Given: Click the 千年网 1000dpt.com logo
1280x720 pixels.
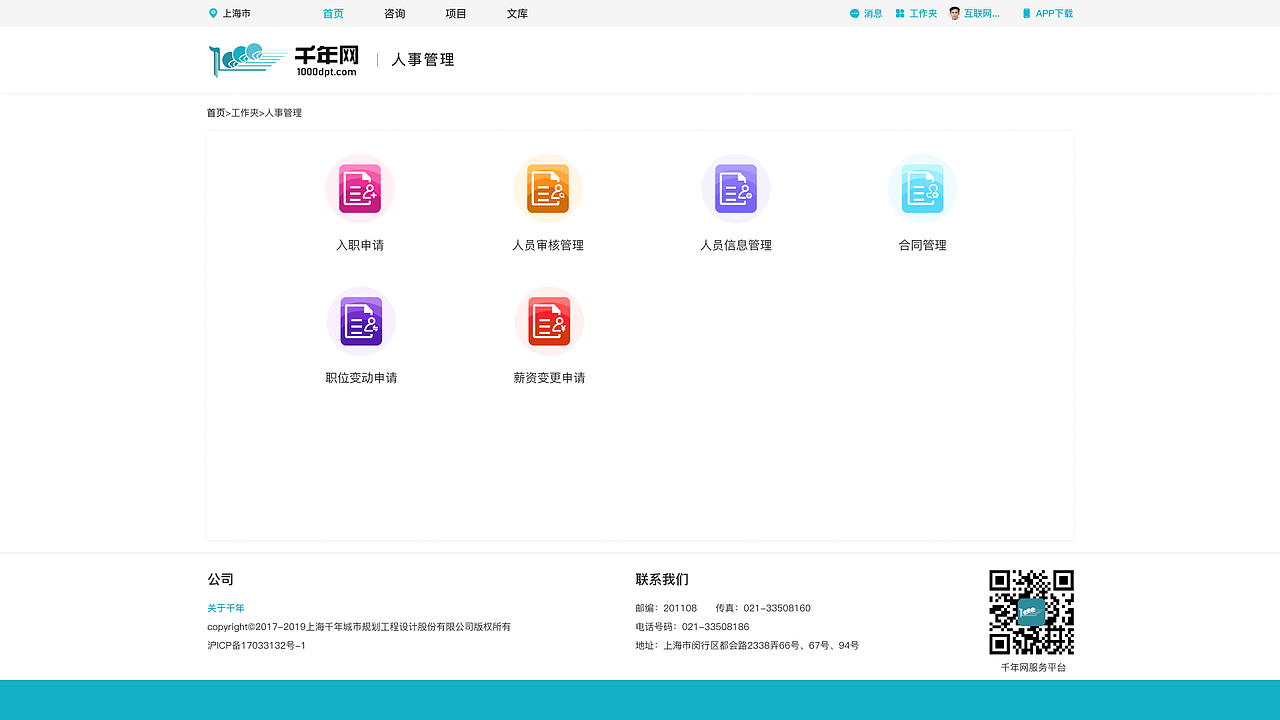Looking at the screenshot, I should [283, 60].
